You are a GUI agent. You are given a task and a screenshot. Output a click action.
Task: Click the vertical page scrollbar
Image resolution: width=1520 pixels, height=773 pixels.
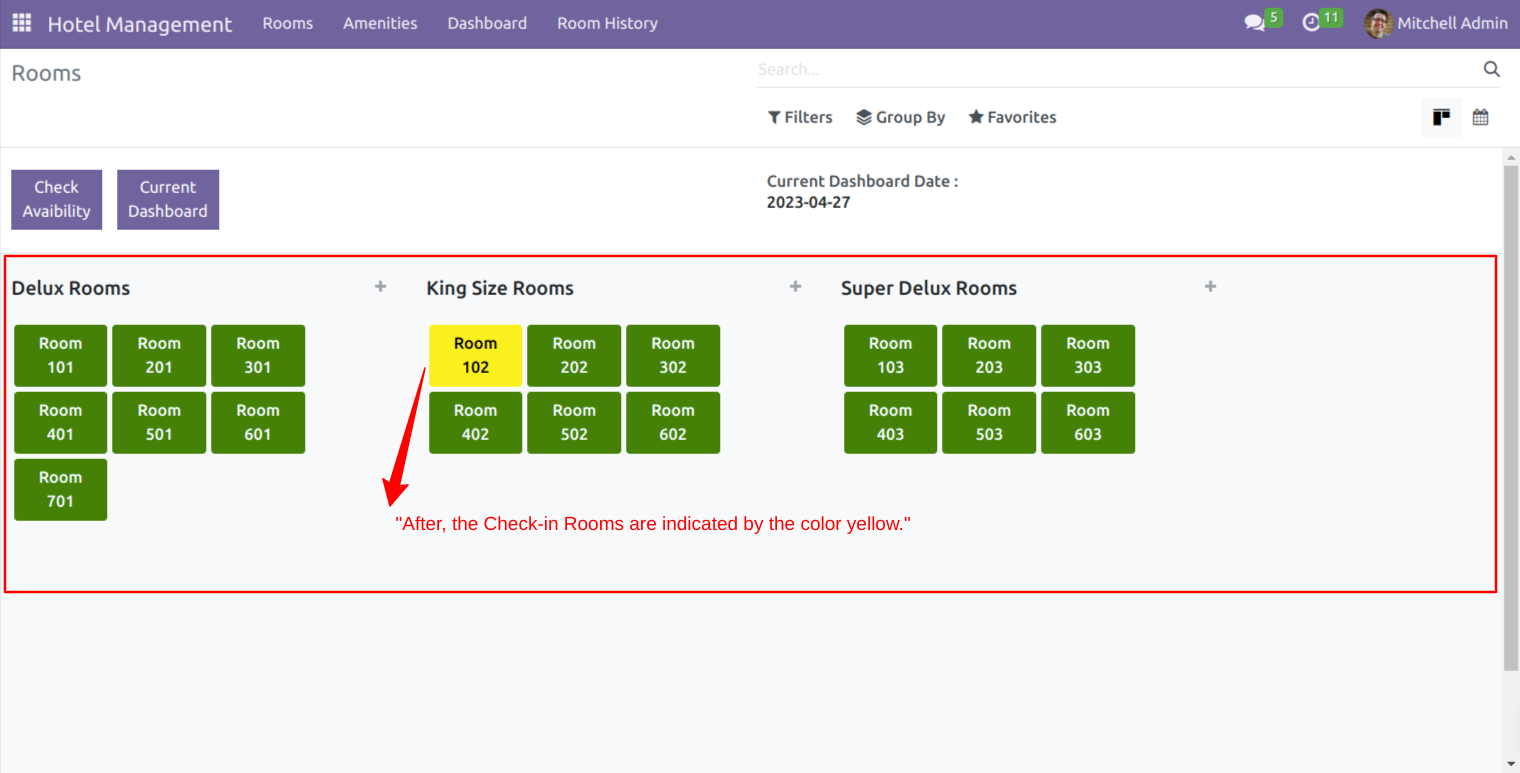(x=1511, y=420)
